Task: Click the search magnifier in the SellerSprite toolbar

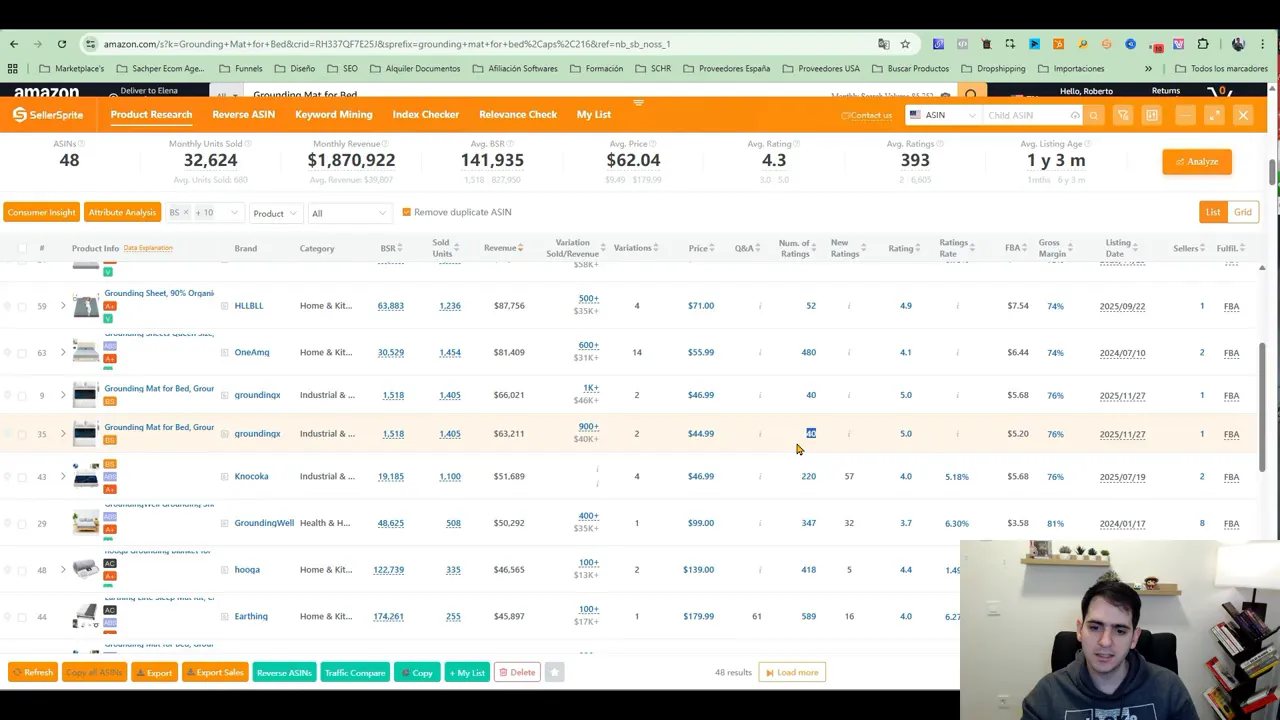Action: coord(1094,115)
